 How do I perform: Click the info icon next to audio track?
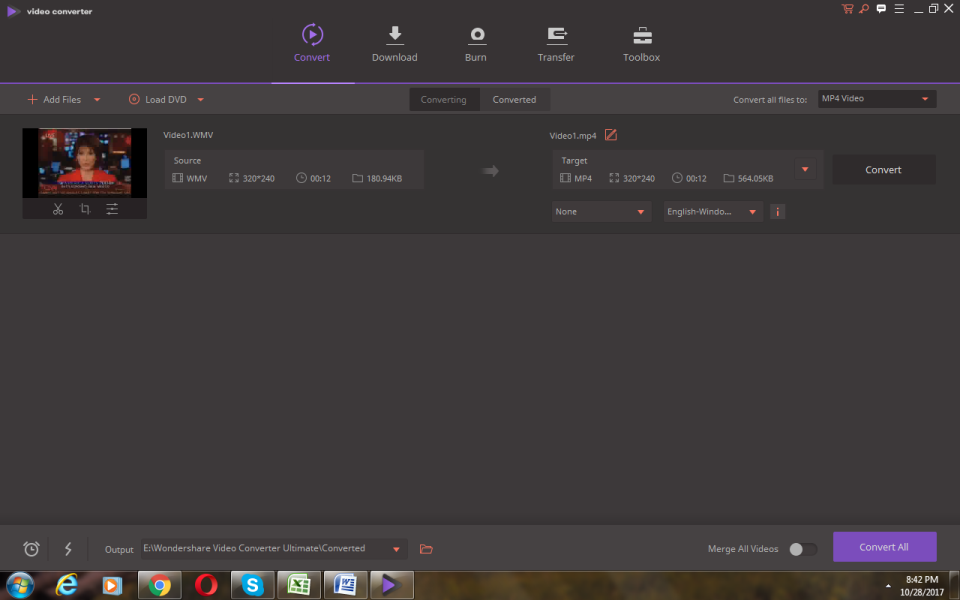[777, 212]
